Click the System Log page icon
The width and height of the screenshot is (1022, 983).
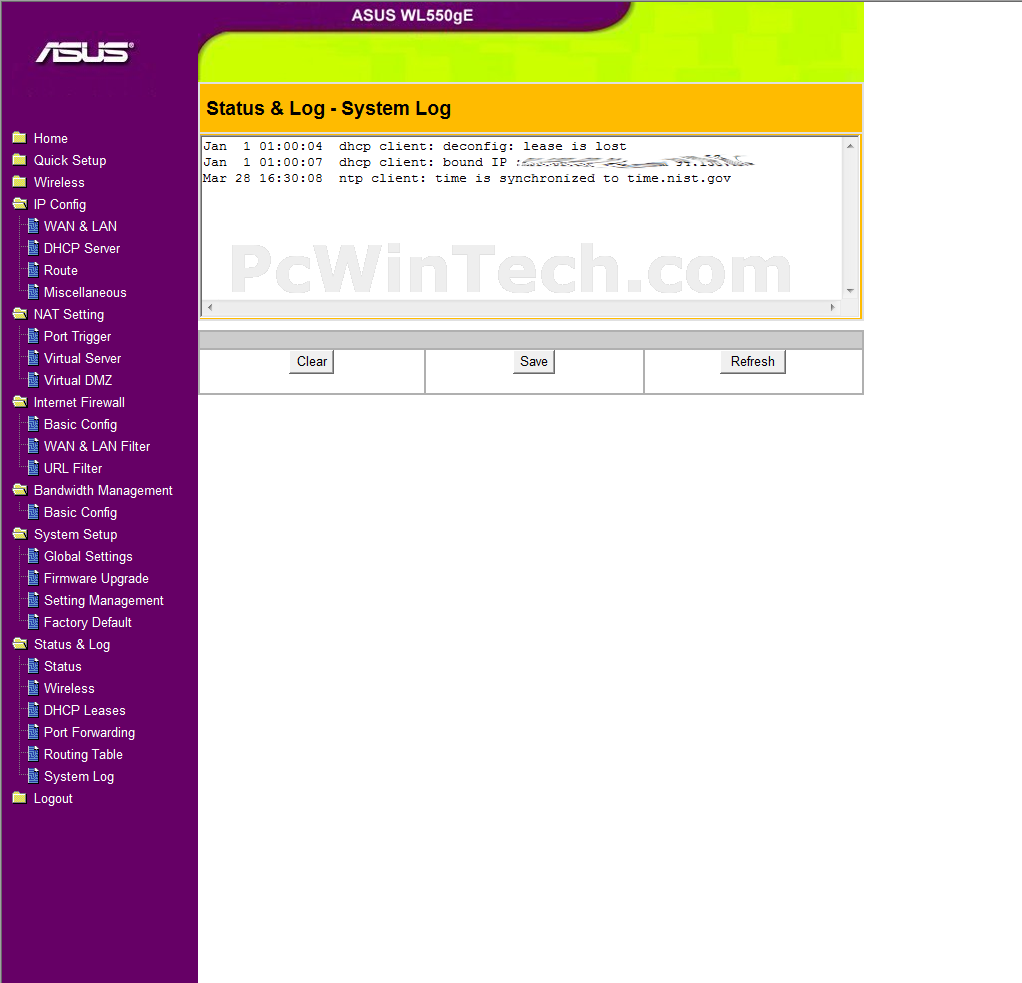tap(33, 776)
